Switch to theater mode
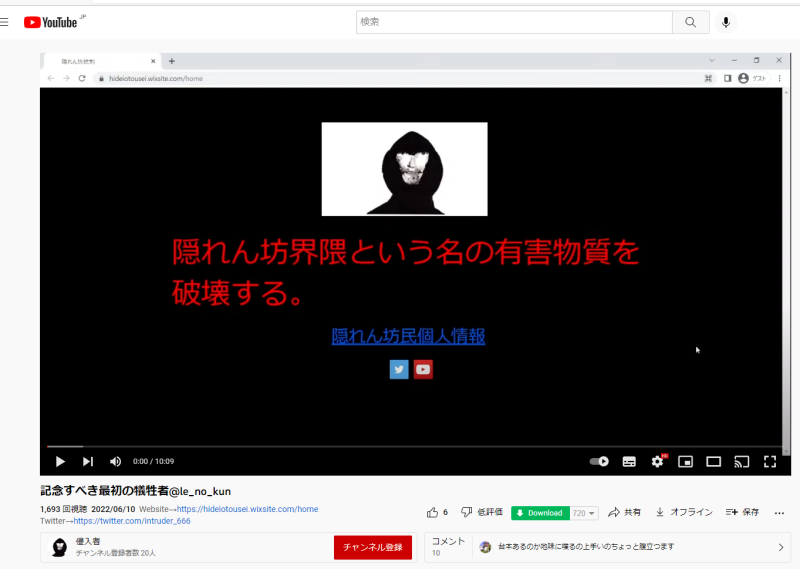This screenshot has height=569, width=800. tap(713, 461)
